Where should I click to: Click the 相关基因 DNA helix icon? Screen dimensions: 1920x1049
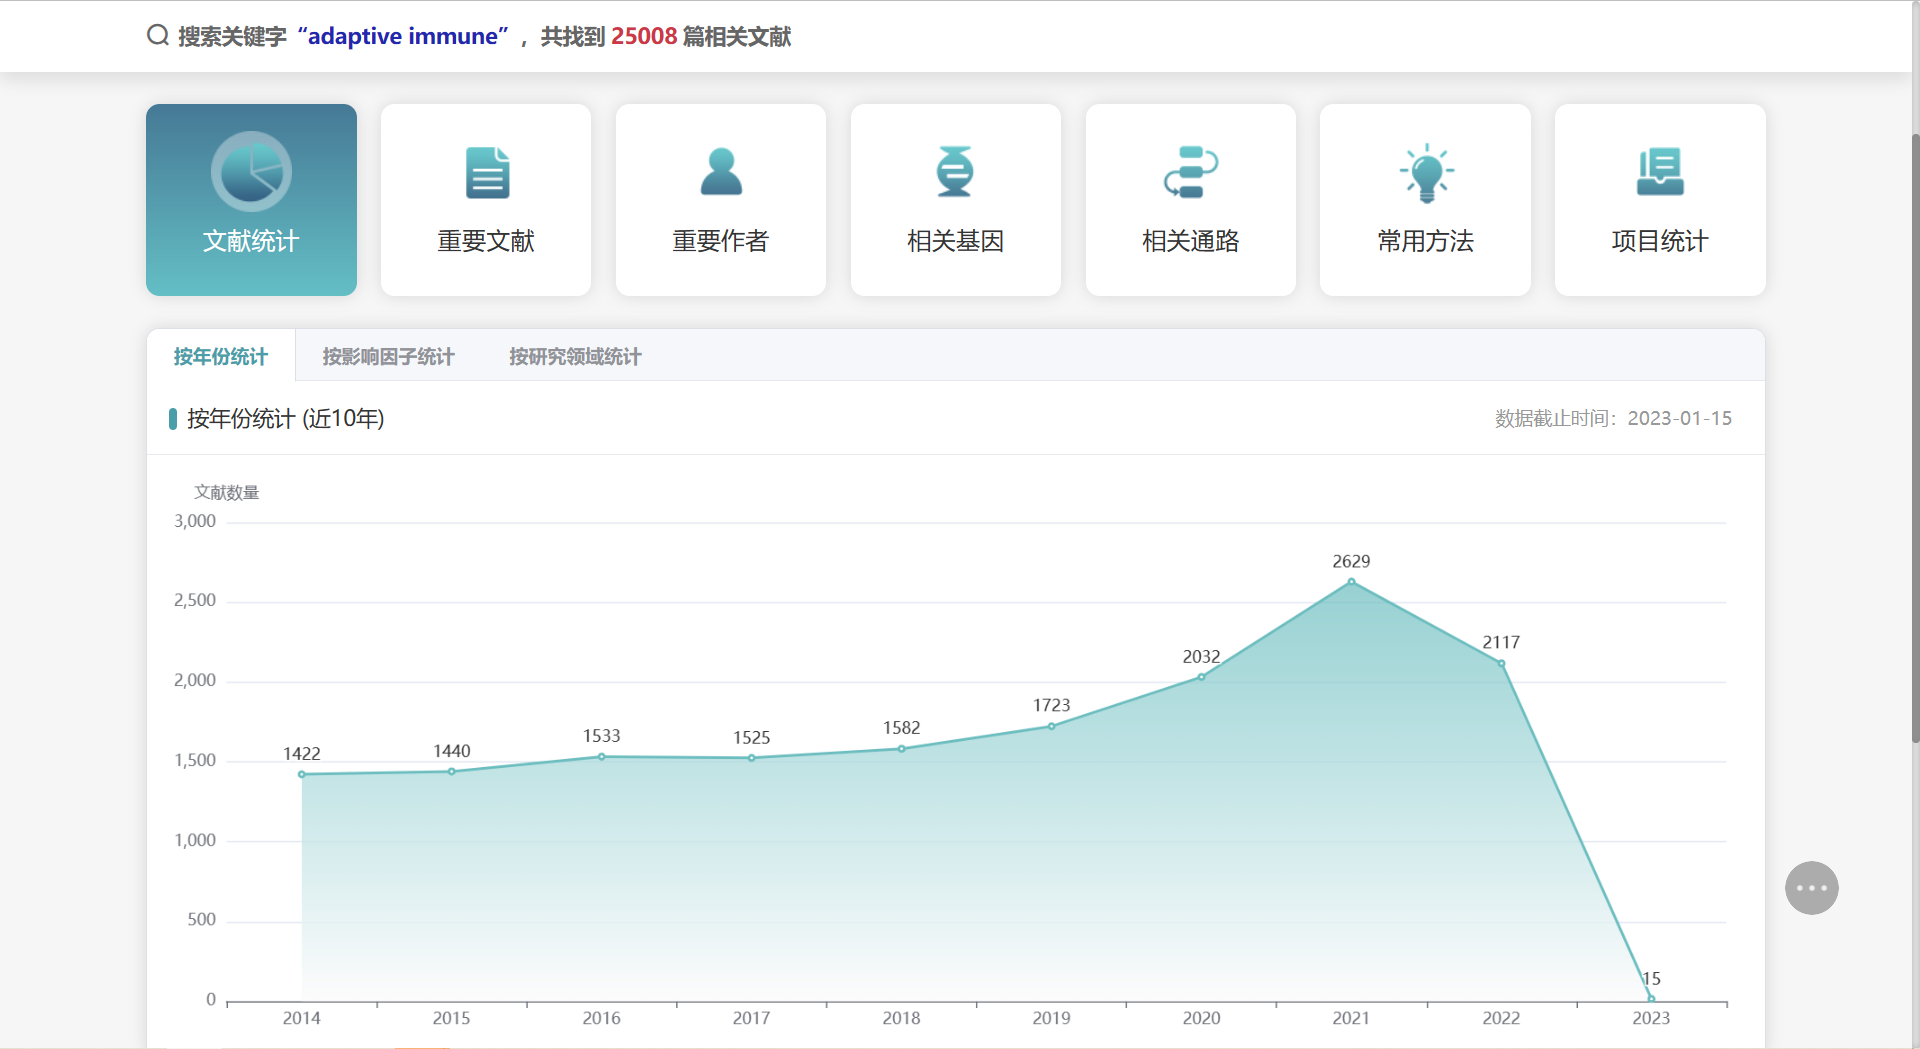(x=955, y=172)
